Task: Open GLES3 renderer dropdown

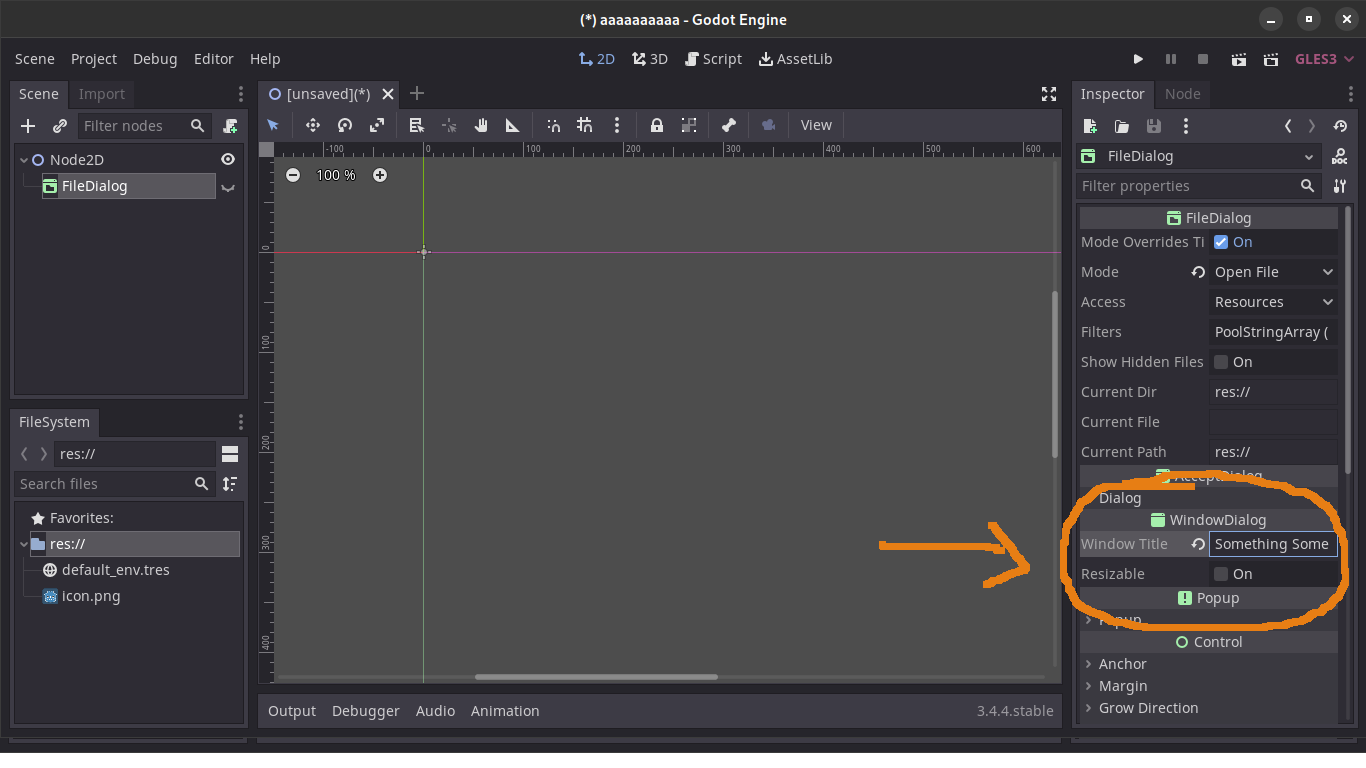Action: pyautogui.click(x=1324, y=59)
